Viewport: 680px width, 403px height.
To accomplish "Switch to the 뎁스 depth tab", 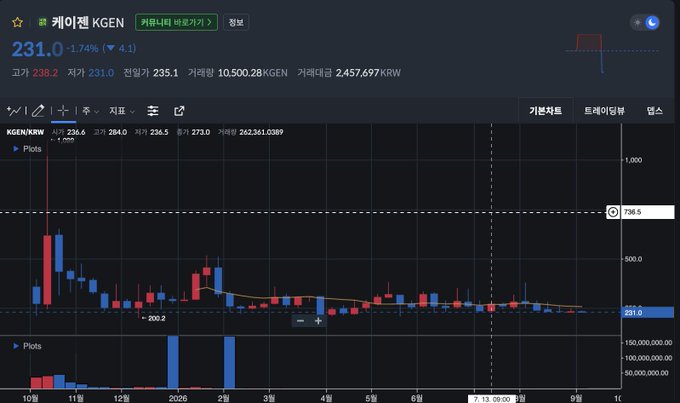I will click(x=654, y=111).
